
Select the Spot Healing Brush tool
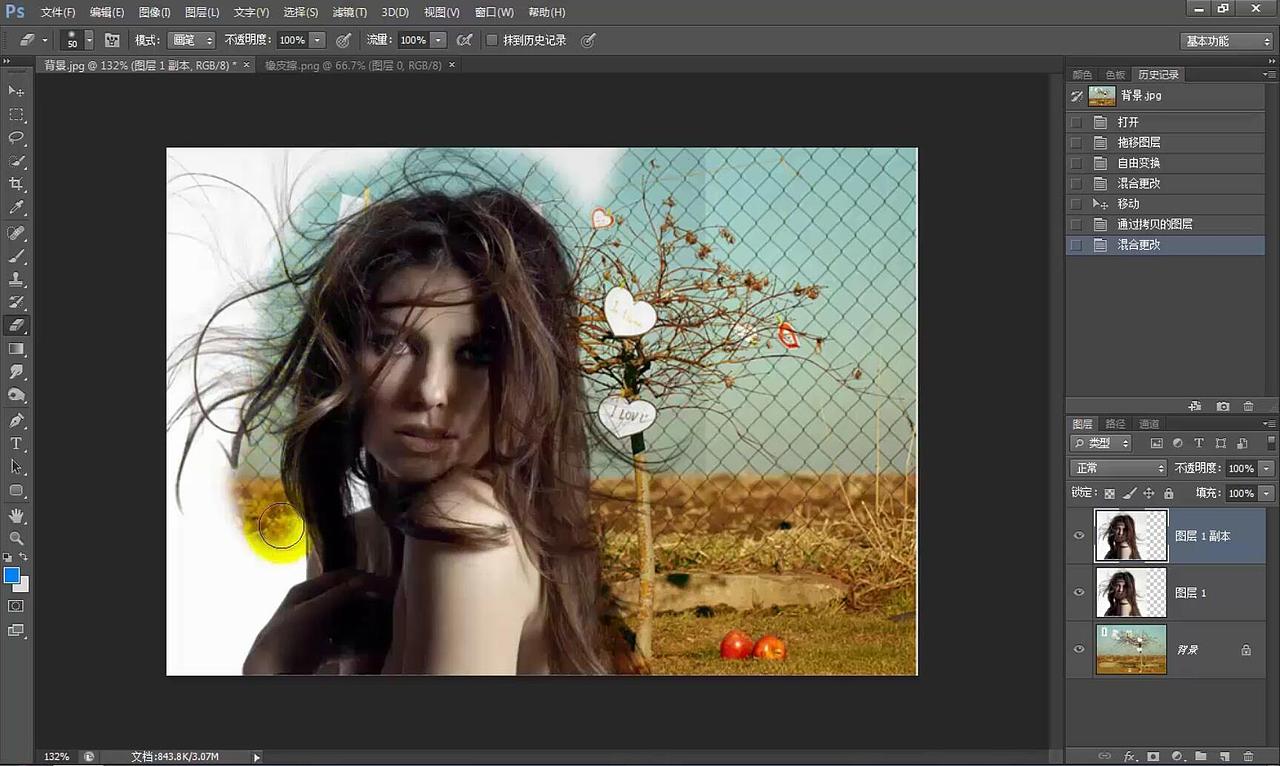[16, 233]
